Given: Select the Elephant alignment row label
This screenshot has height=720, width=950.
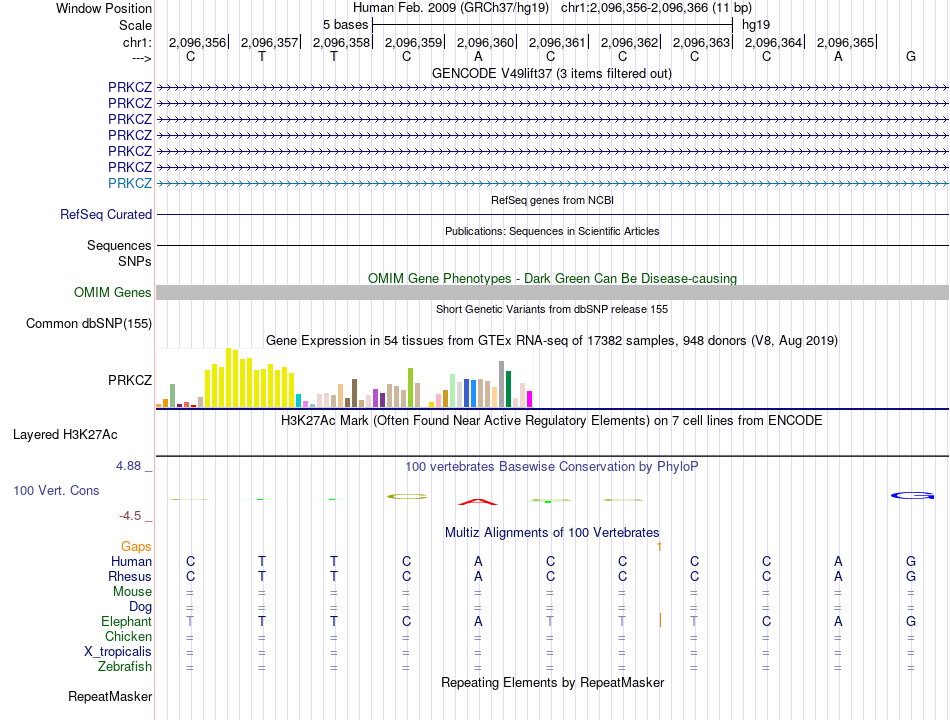Looking at the screenshot, I should click(126, 622).
